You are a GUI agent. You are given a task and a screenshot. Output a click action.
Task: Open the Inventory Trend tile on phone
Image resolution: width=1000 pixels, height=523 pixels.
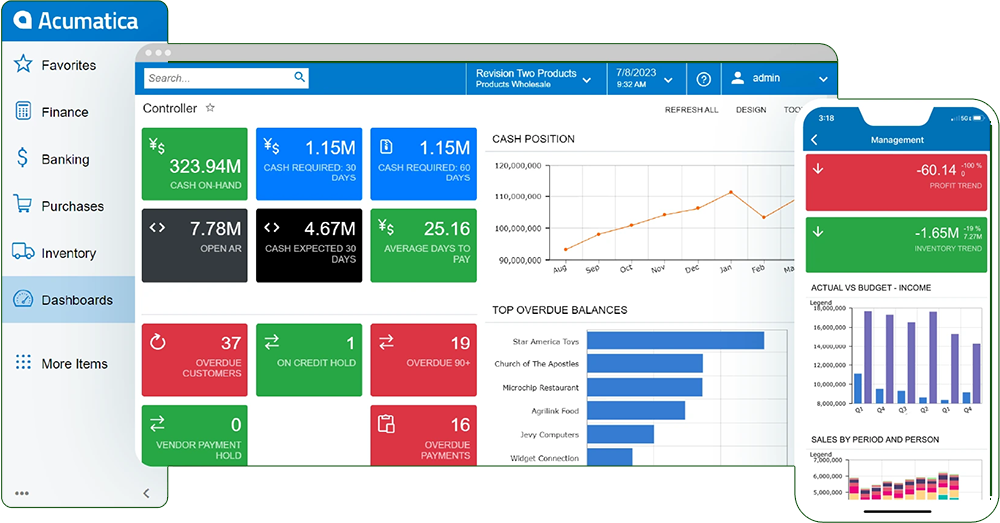pos(896,245)
